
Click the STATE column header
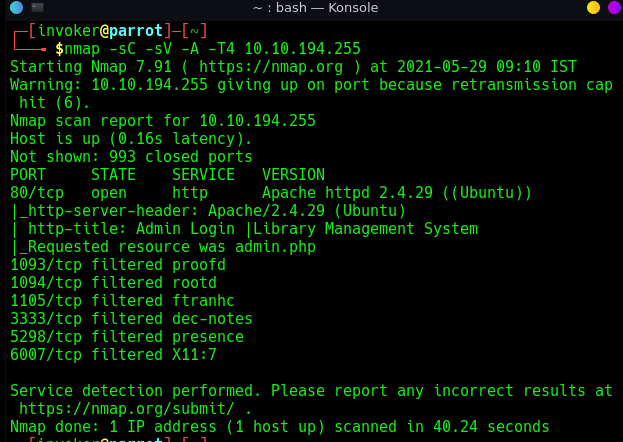tap(114, 174)
